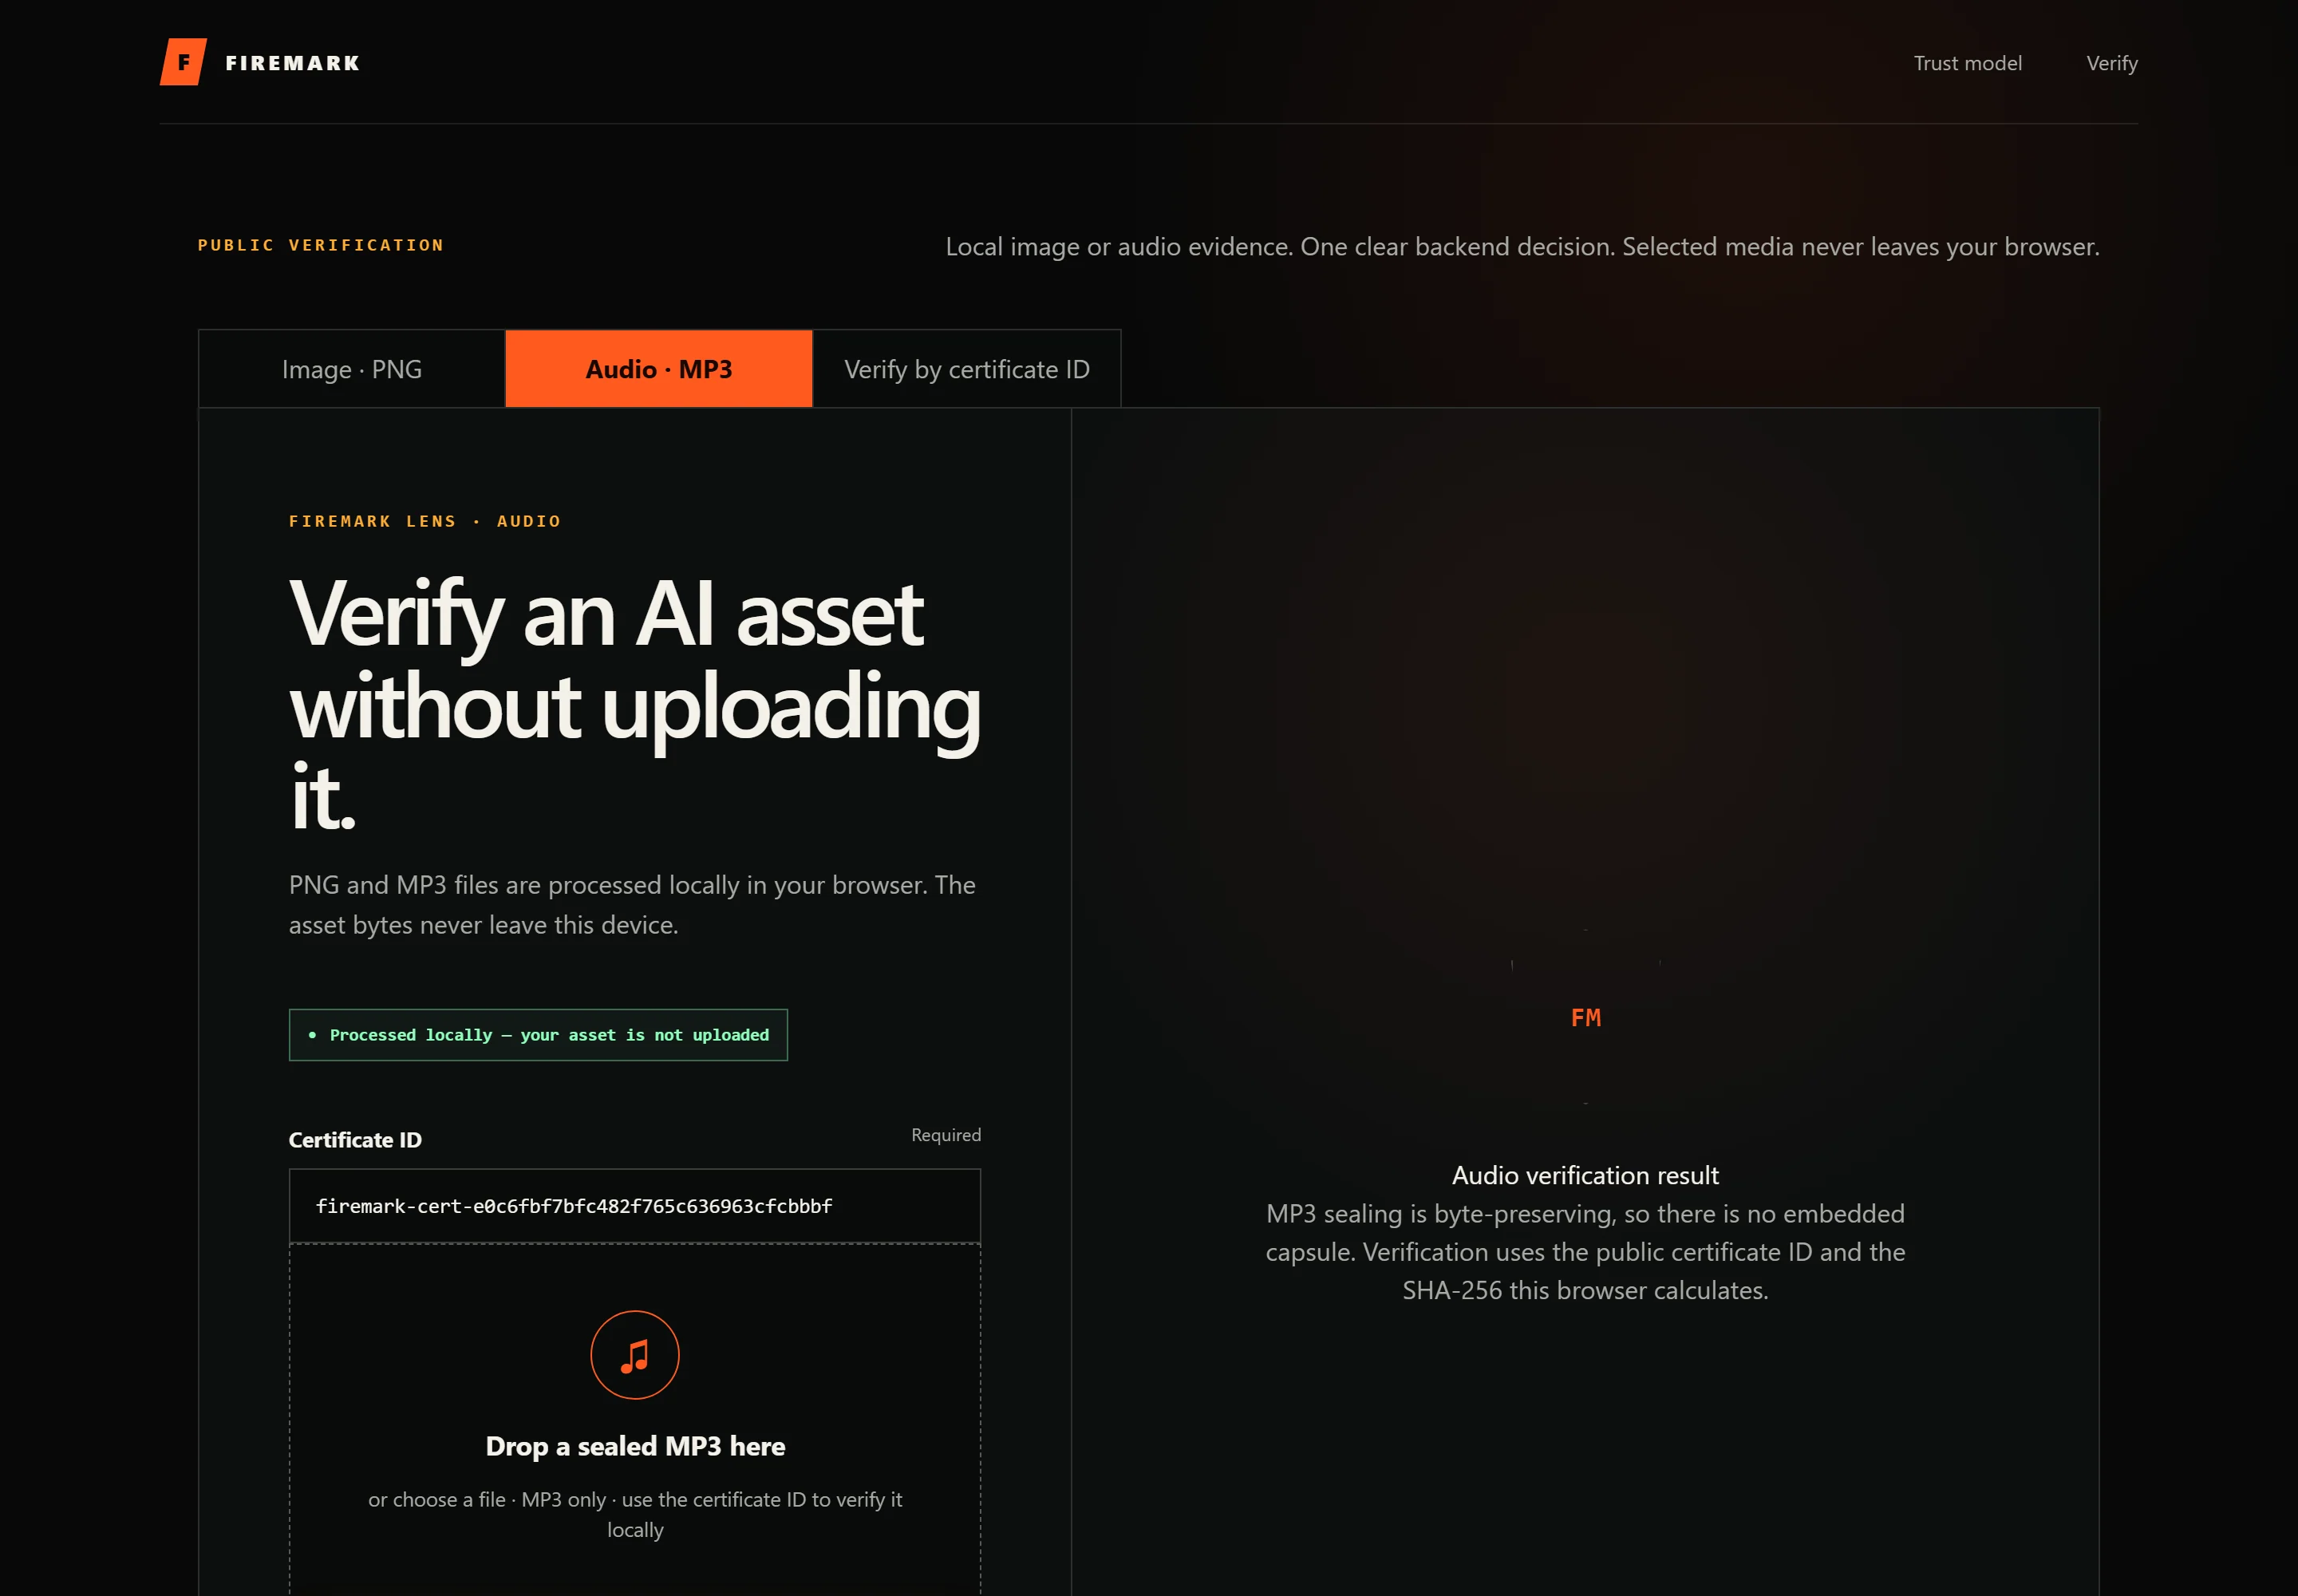
Task: Select the Audio · MP3 tab
Action: pyautogui.click(x=659, y=369)
